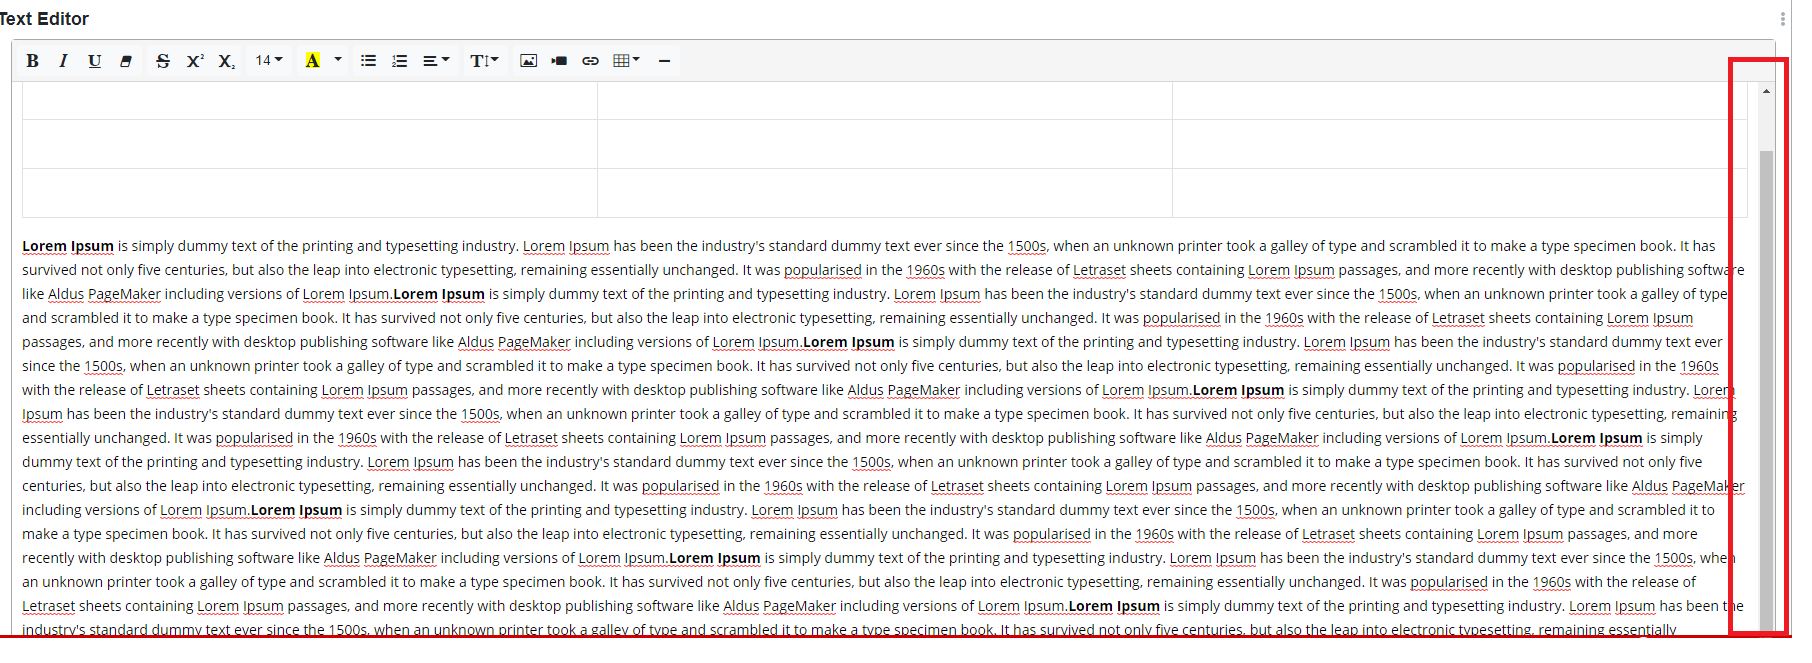Apply the yellow highlight color
This screenshot has height=663, width=1812.
[x=313, y=61]
